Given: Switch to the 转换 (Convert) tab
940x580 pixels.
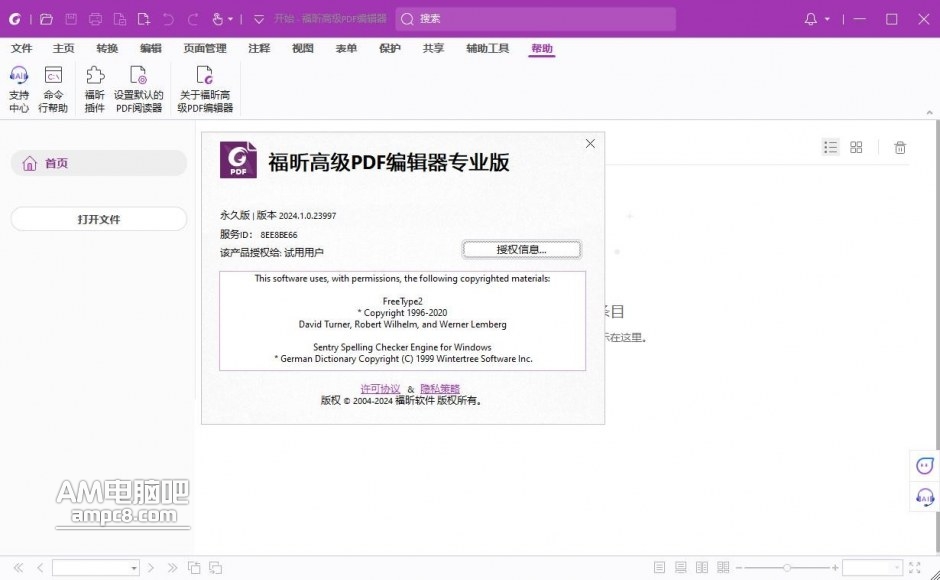Looking at the screenshot, I should [x=107, y=49].
